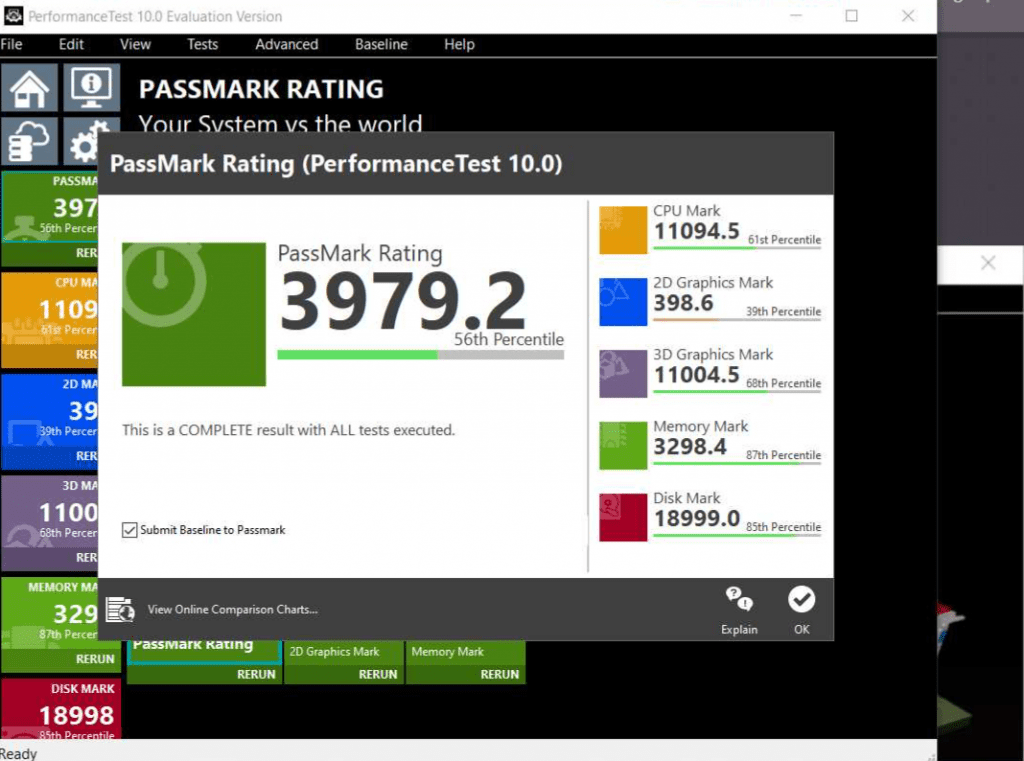Viewport: 1024px width, 761px height.
Task: Select the purple 3D Graphics Mark icon
Action: click(623, 374)
